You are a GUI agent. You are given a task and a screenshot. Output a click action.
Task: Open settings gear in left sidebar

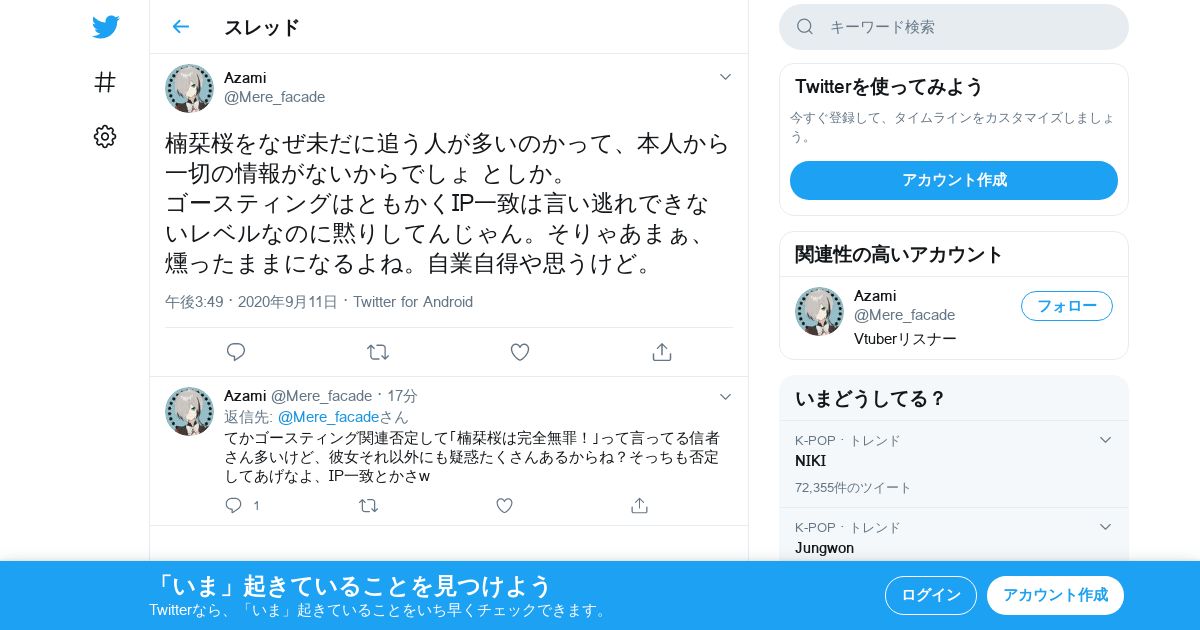[105, 136]
